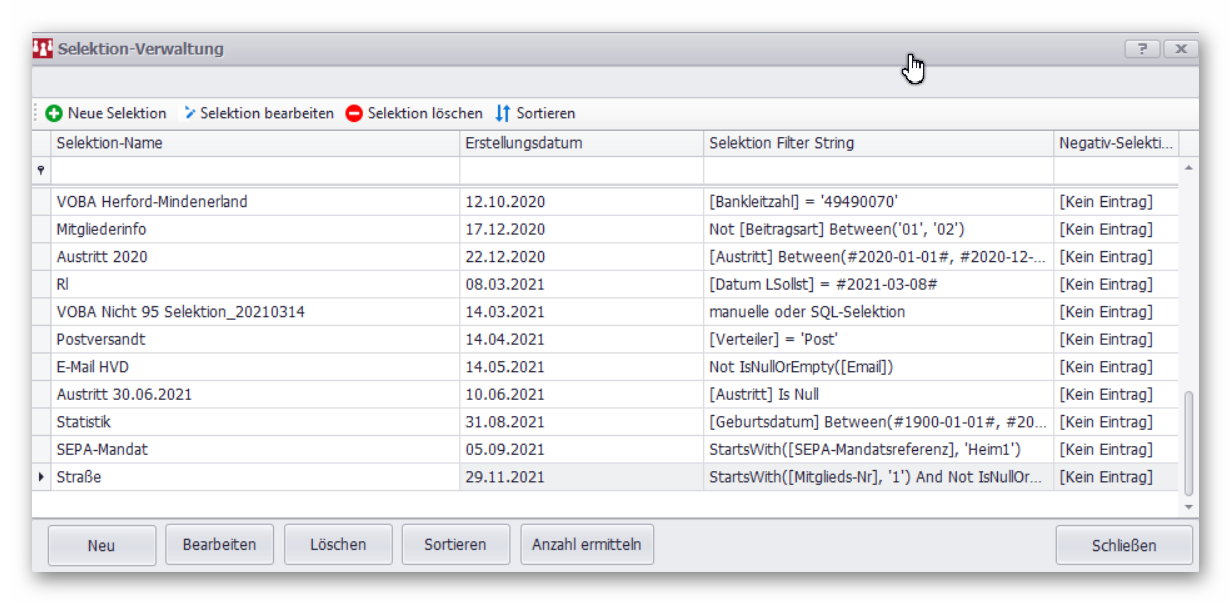Click the Selektion-Name filter input cell

255,171
